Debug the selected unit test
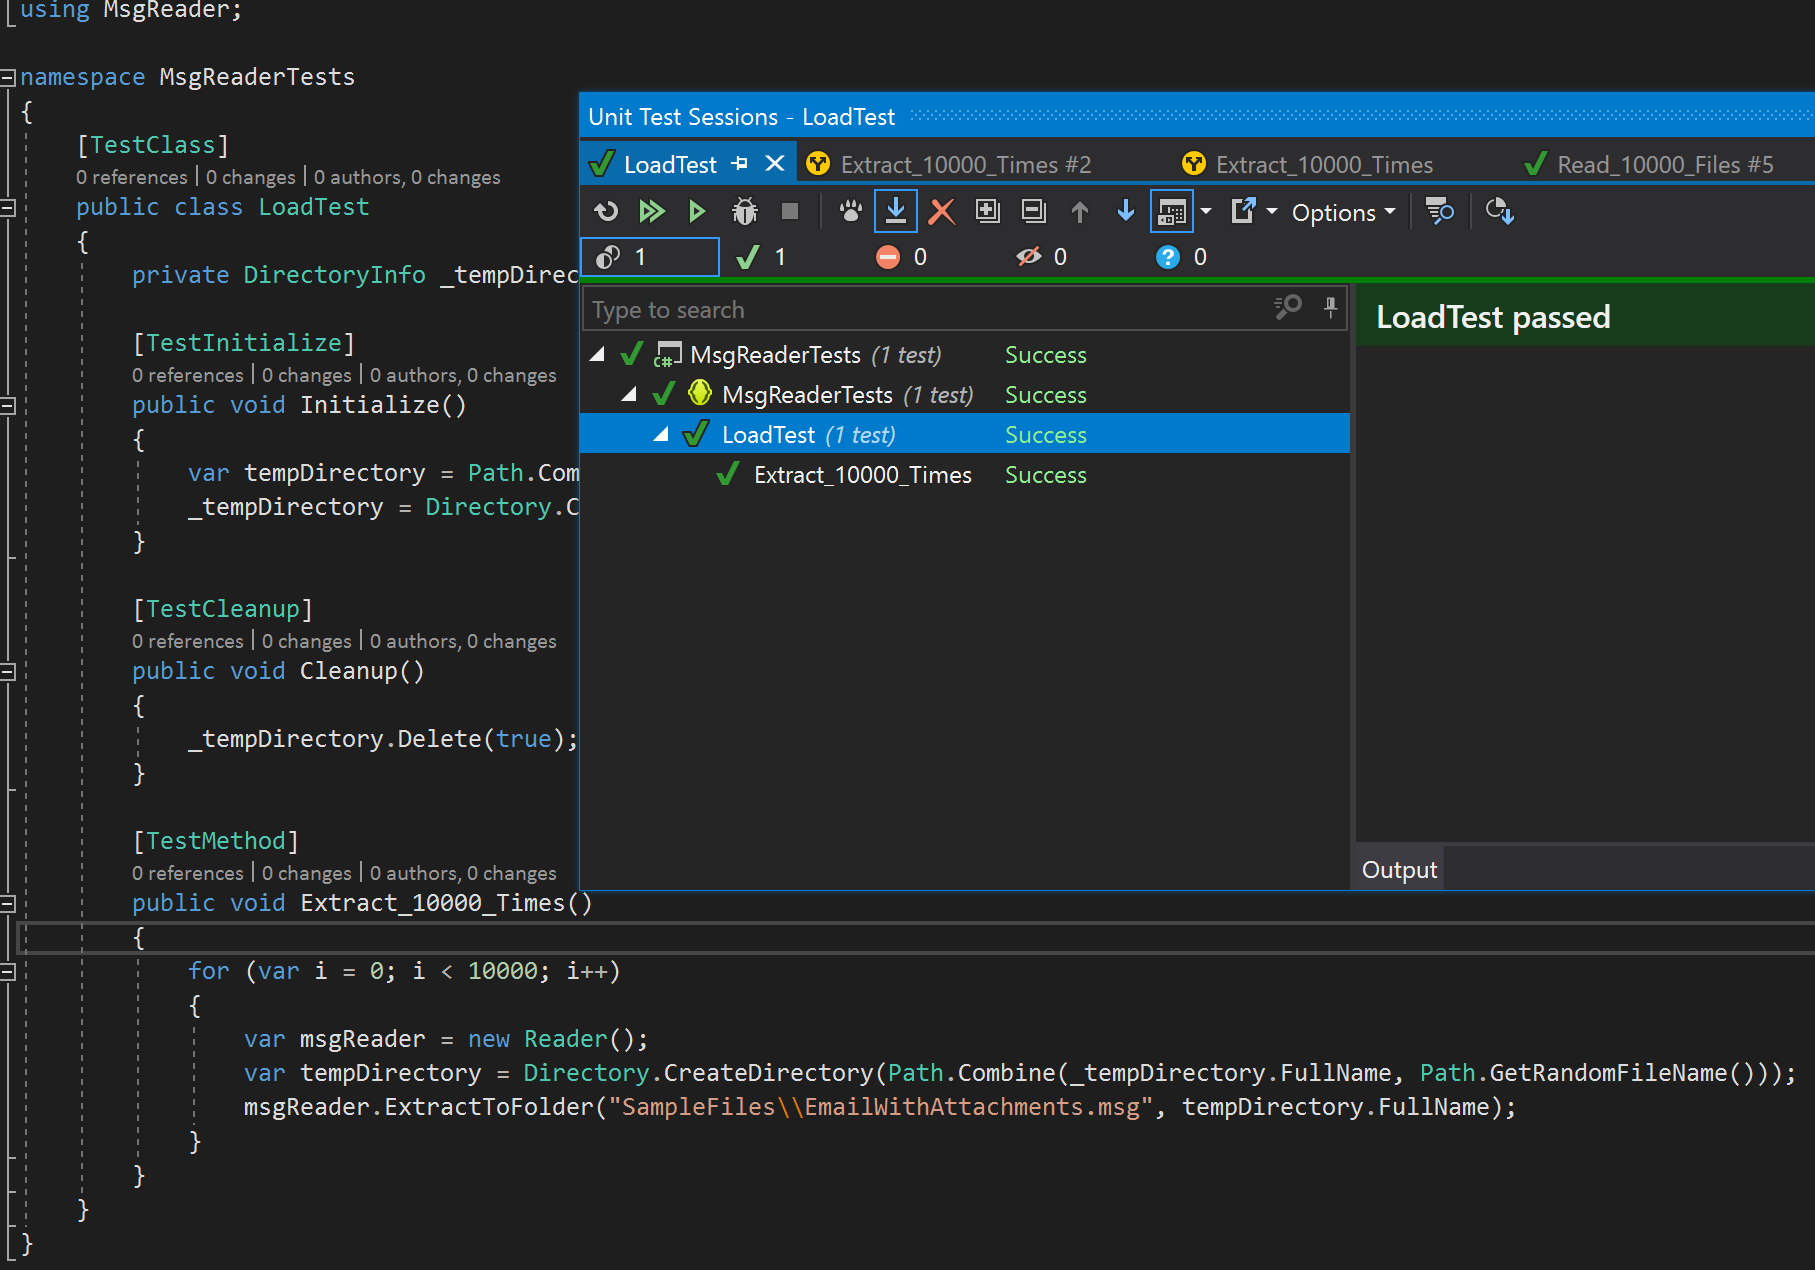 [x=744, y=211]
